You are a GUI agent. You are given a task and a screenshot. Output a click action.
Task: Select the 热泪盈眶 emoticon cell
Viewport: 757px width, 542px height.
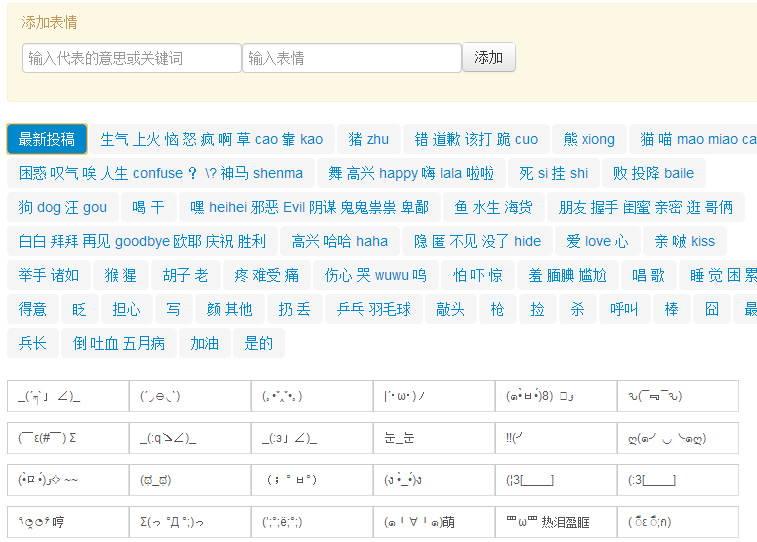[556, 522]
